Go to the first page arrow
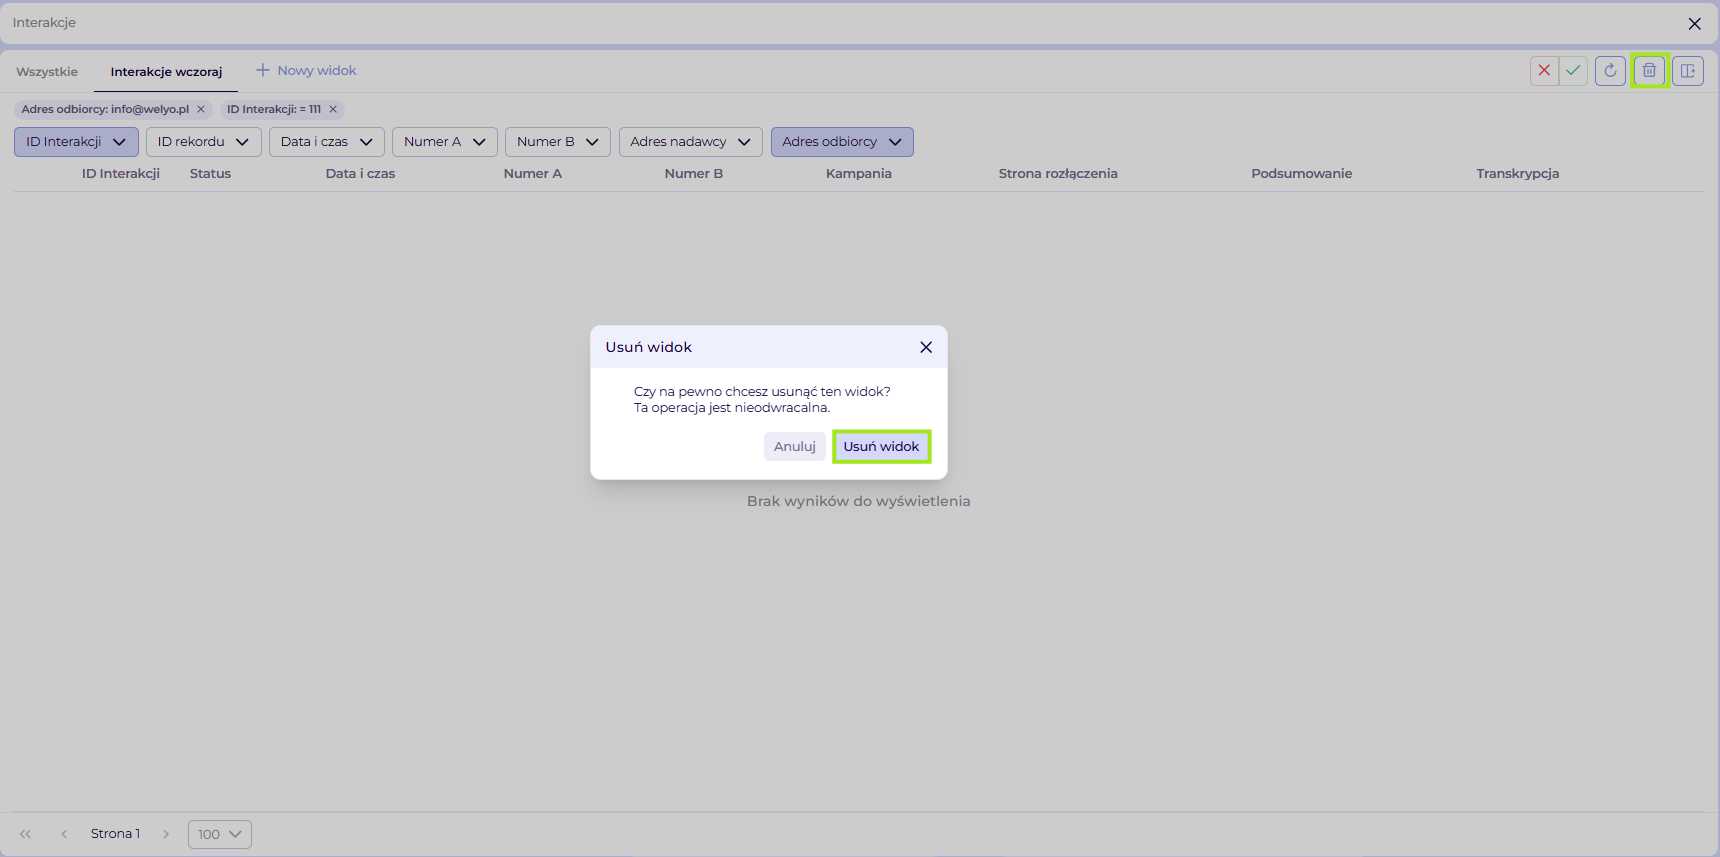This screenshot has width=1720, height=857. (26, 834)
